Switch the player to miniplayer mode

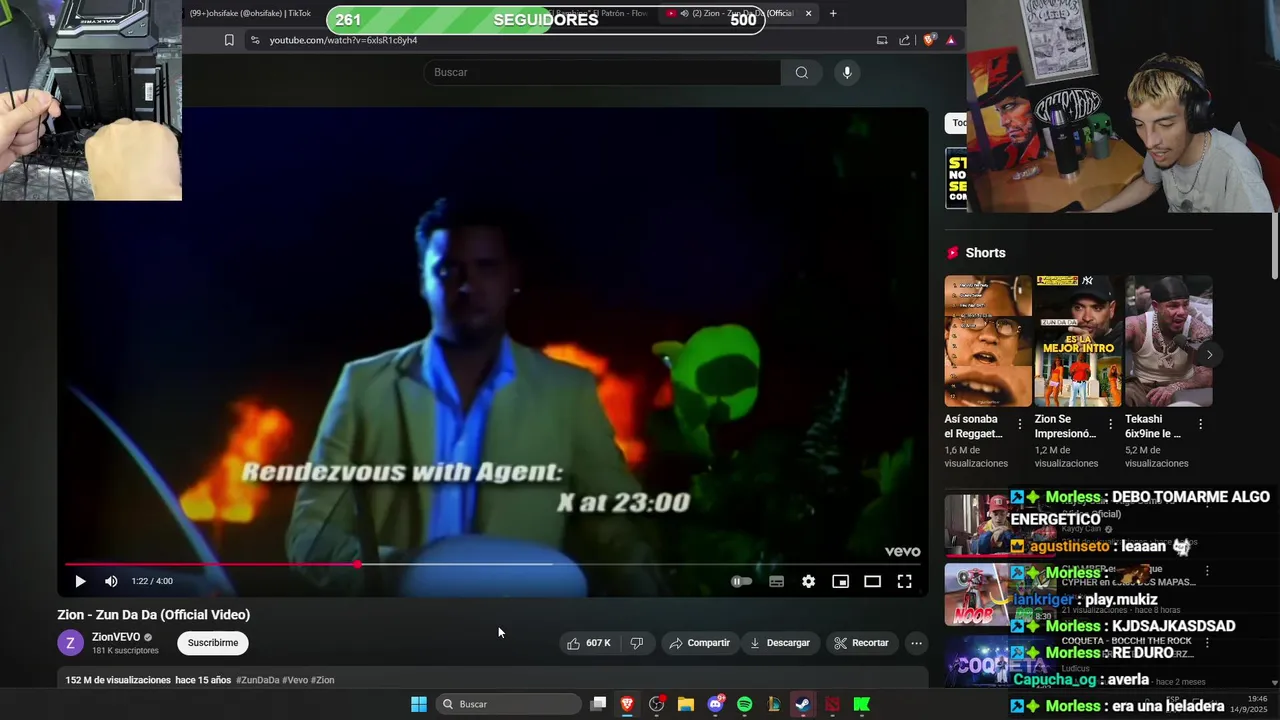pyautogui.click(x=840, y=581)
